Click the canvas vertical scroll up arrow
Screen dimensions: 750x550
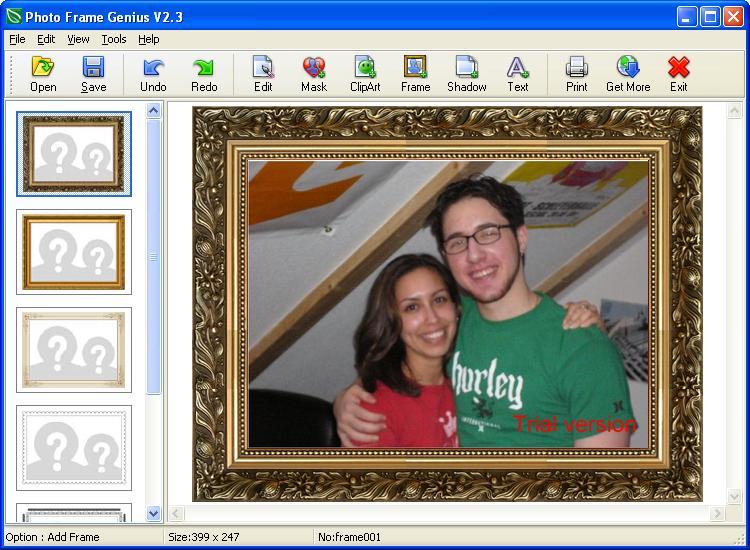coord(734,111)
